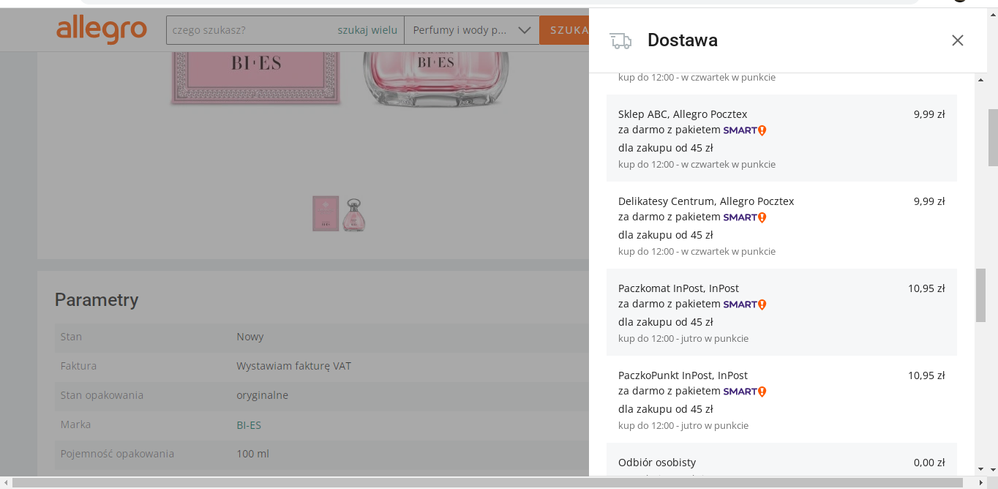998x489 pixels.
Task: Click the 'Nowy' condition value
Action: click(x=250, y=337)
